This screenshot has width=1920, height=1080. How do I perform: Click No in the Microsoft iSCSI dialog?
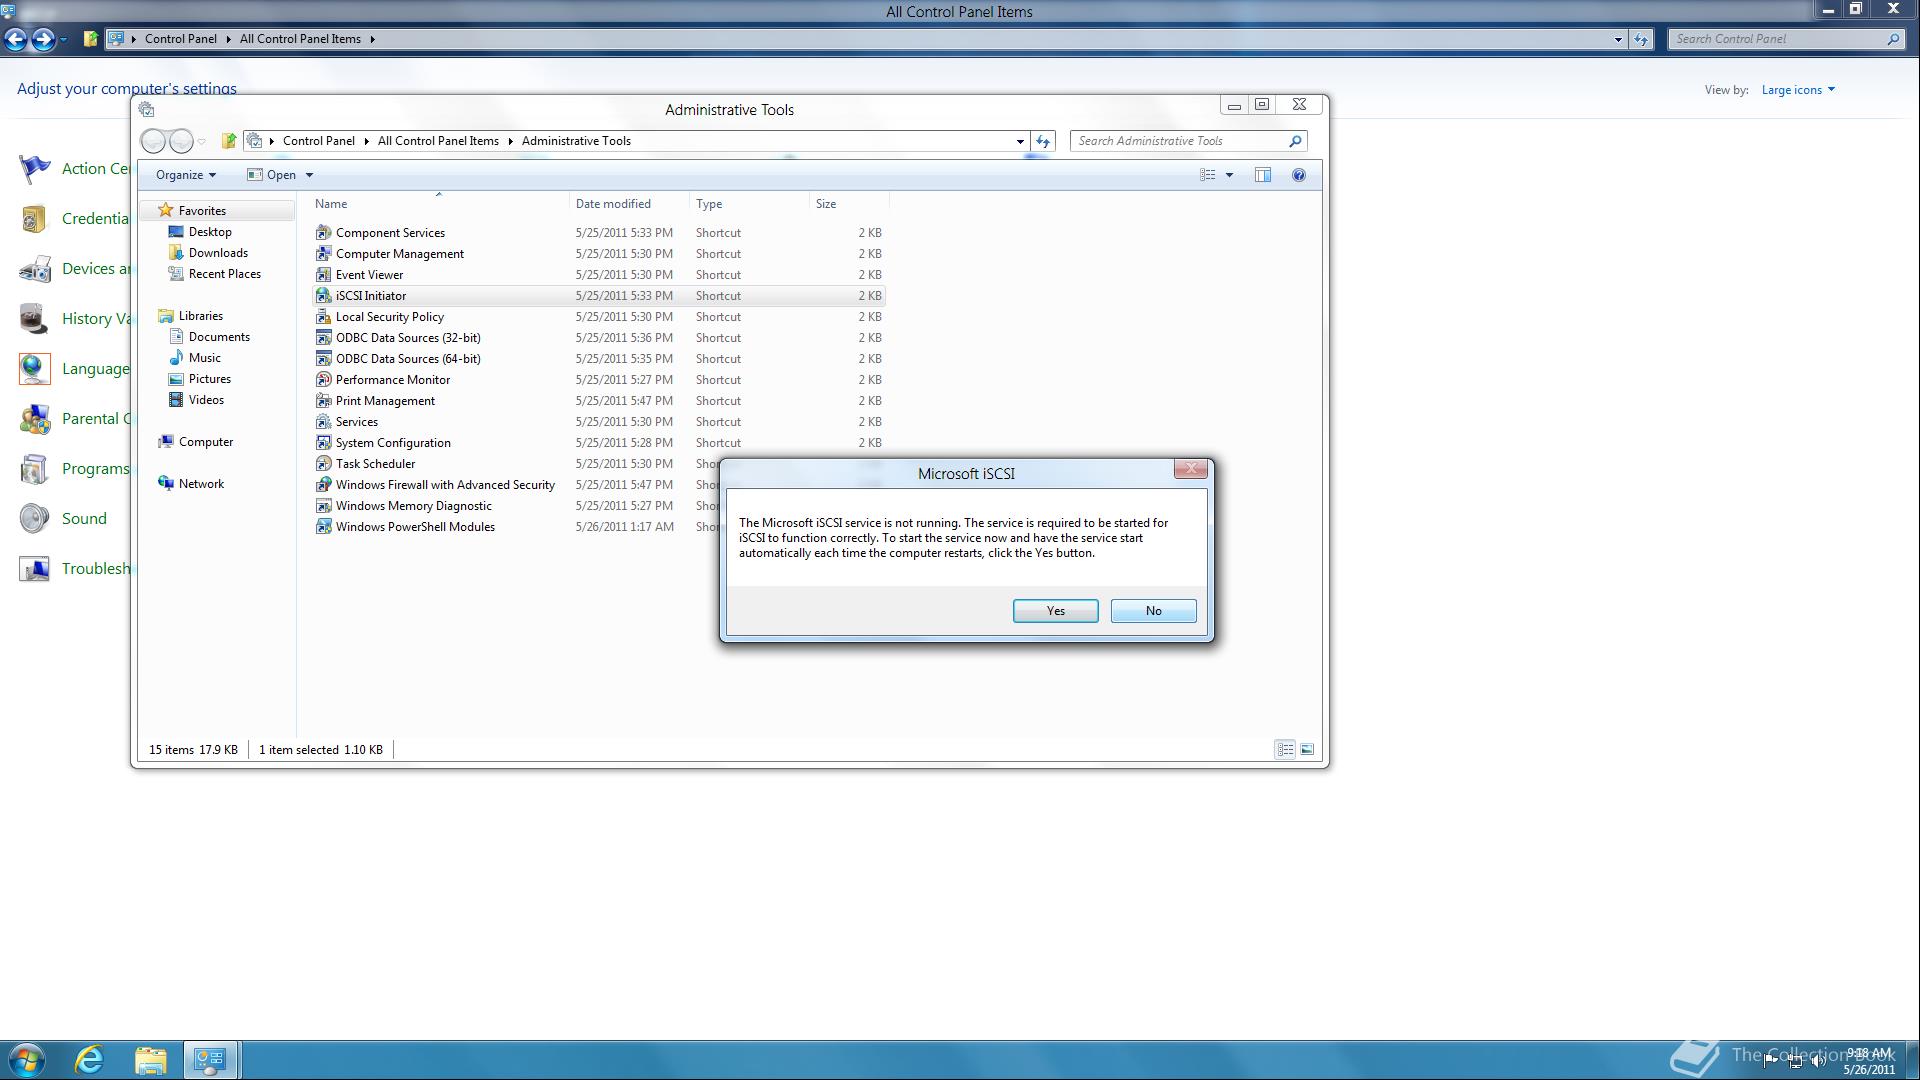click(x=1153, y=611)
